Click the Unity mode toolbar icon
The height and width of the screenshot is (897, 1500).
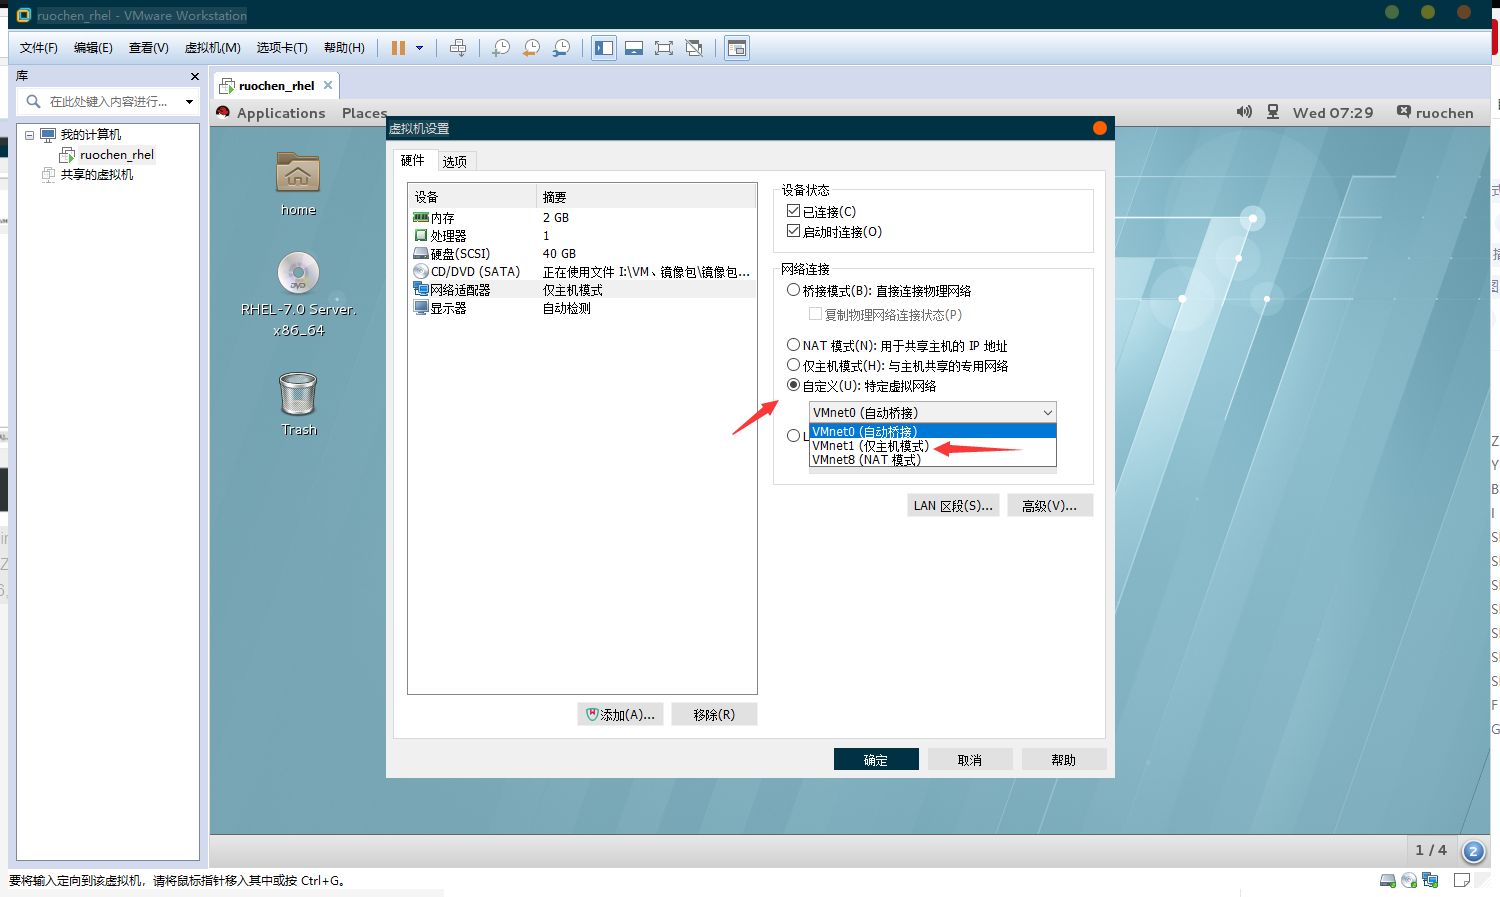[694, 48]
